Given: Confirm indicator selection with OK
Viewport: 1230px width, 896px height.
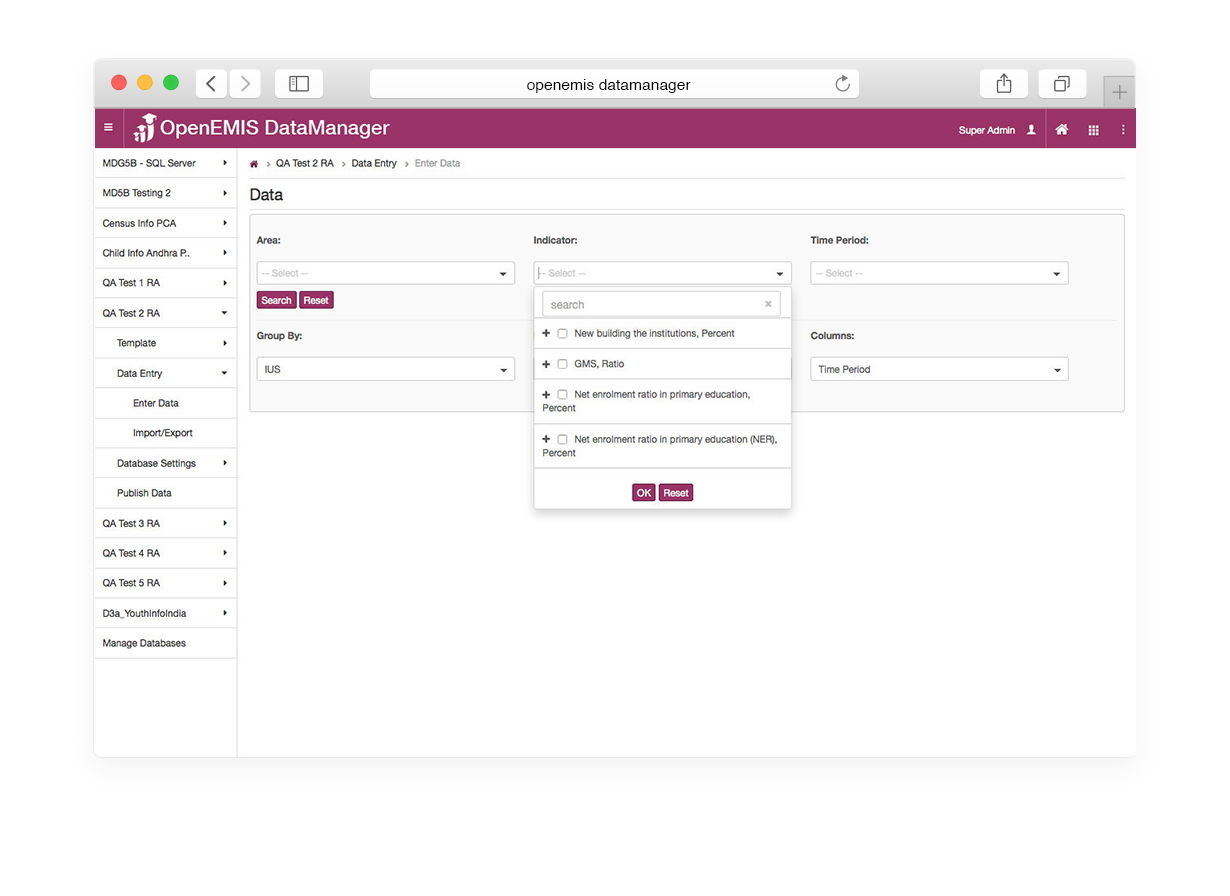Looking at the screenshot, I should click(644, 493).
